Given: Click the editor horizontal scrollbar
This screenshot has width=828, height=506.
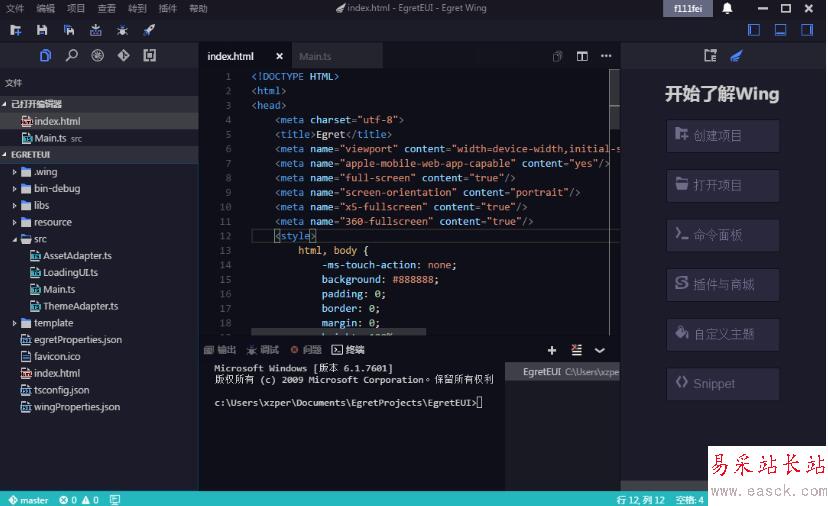Looking at the screenshot, I should [338, 332].
